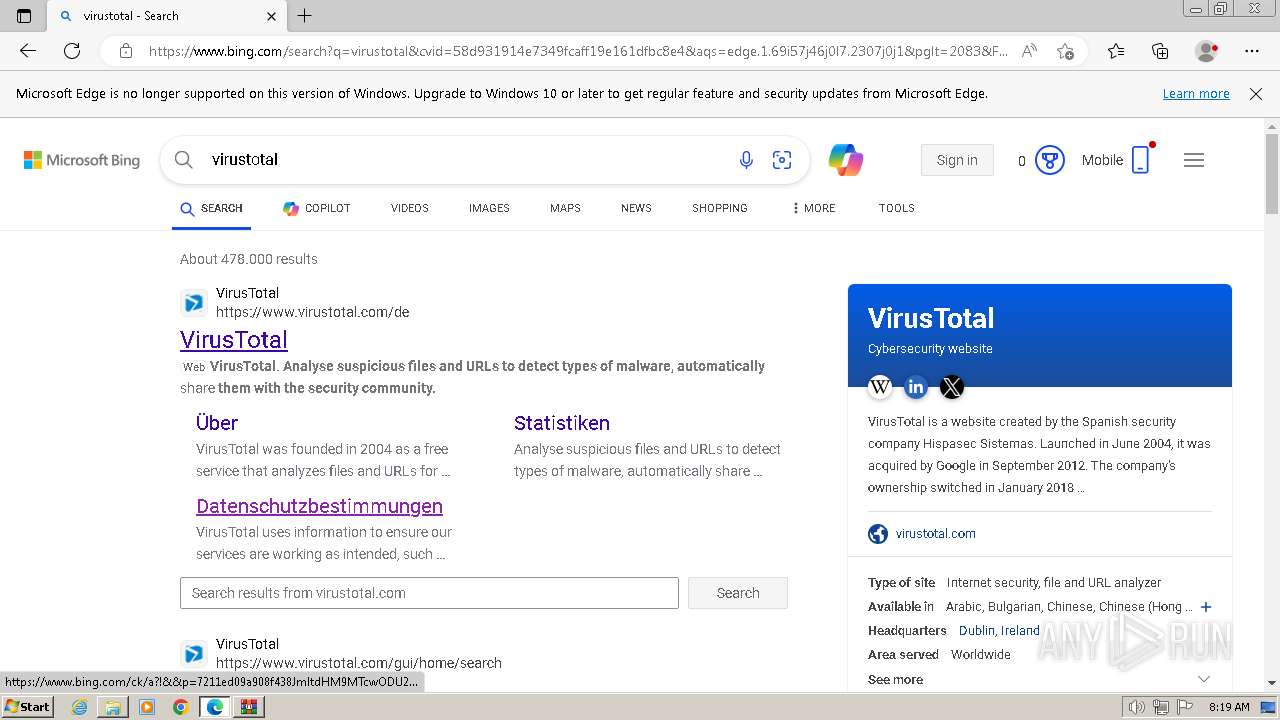Open the Read aloud icon
This screenshot has width=1280, height=720.
pyautogui.click(x=1029, y=51)
